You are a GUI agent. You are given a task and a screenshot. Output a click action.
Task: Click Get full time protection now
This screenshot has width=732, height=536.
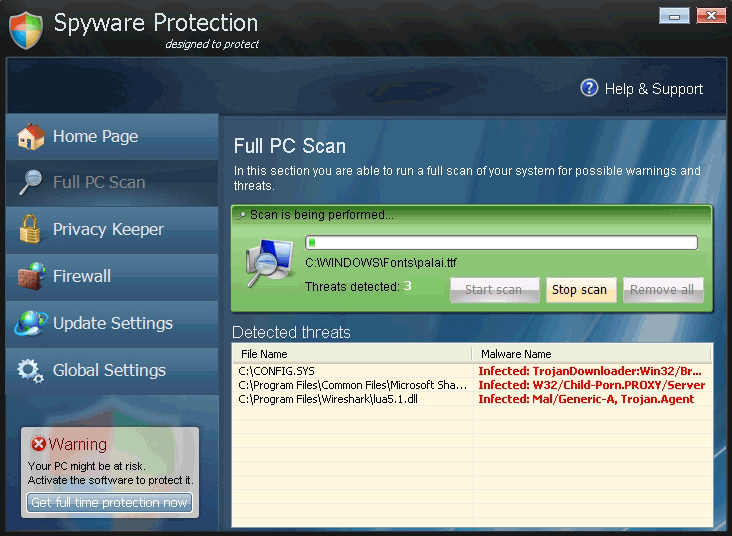(109, 502)
